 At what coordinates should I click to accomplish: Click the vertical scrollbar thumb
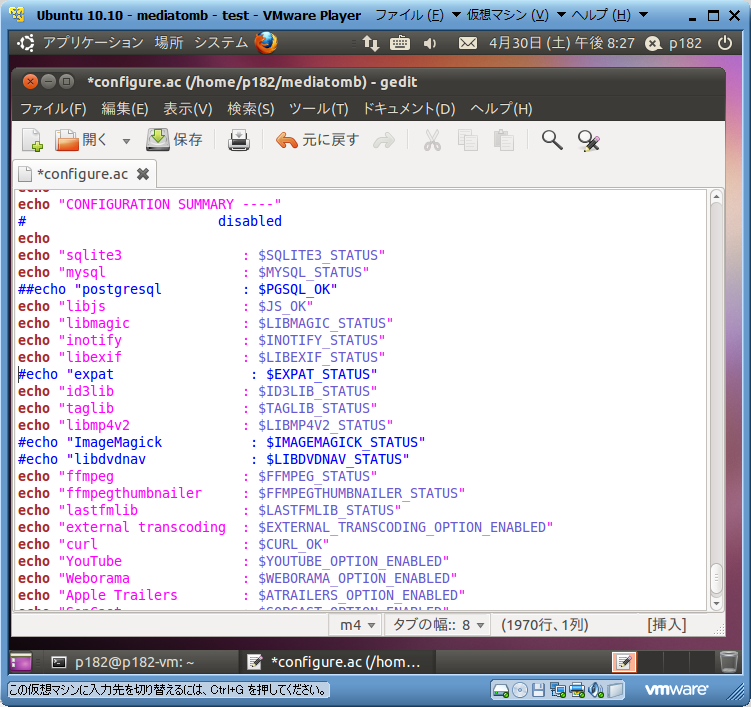click(x=717, y=579)
